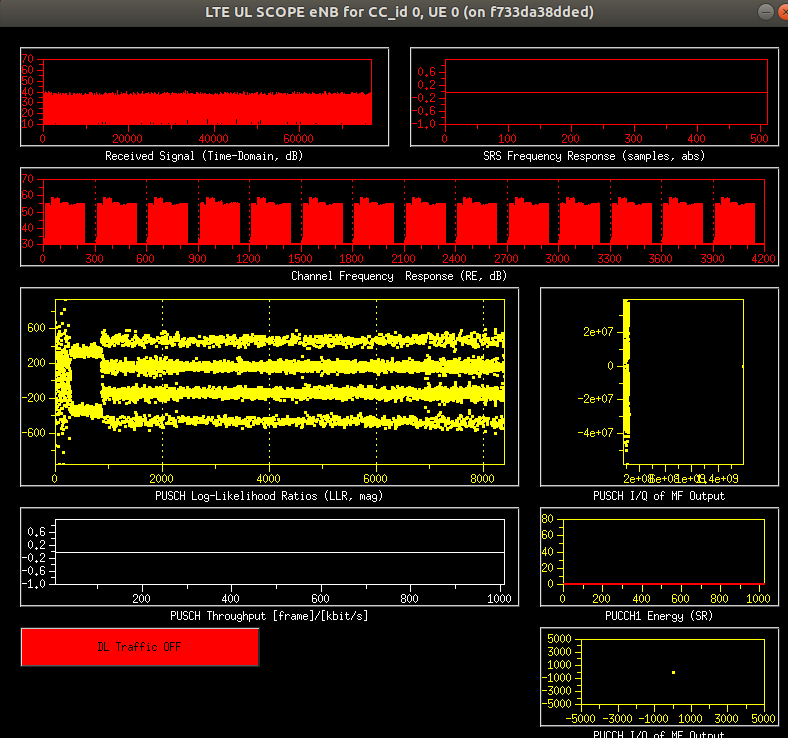
Task: Click the SRS Frequency Response plot
Action: 595,97
